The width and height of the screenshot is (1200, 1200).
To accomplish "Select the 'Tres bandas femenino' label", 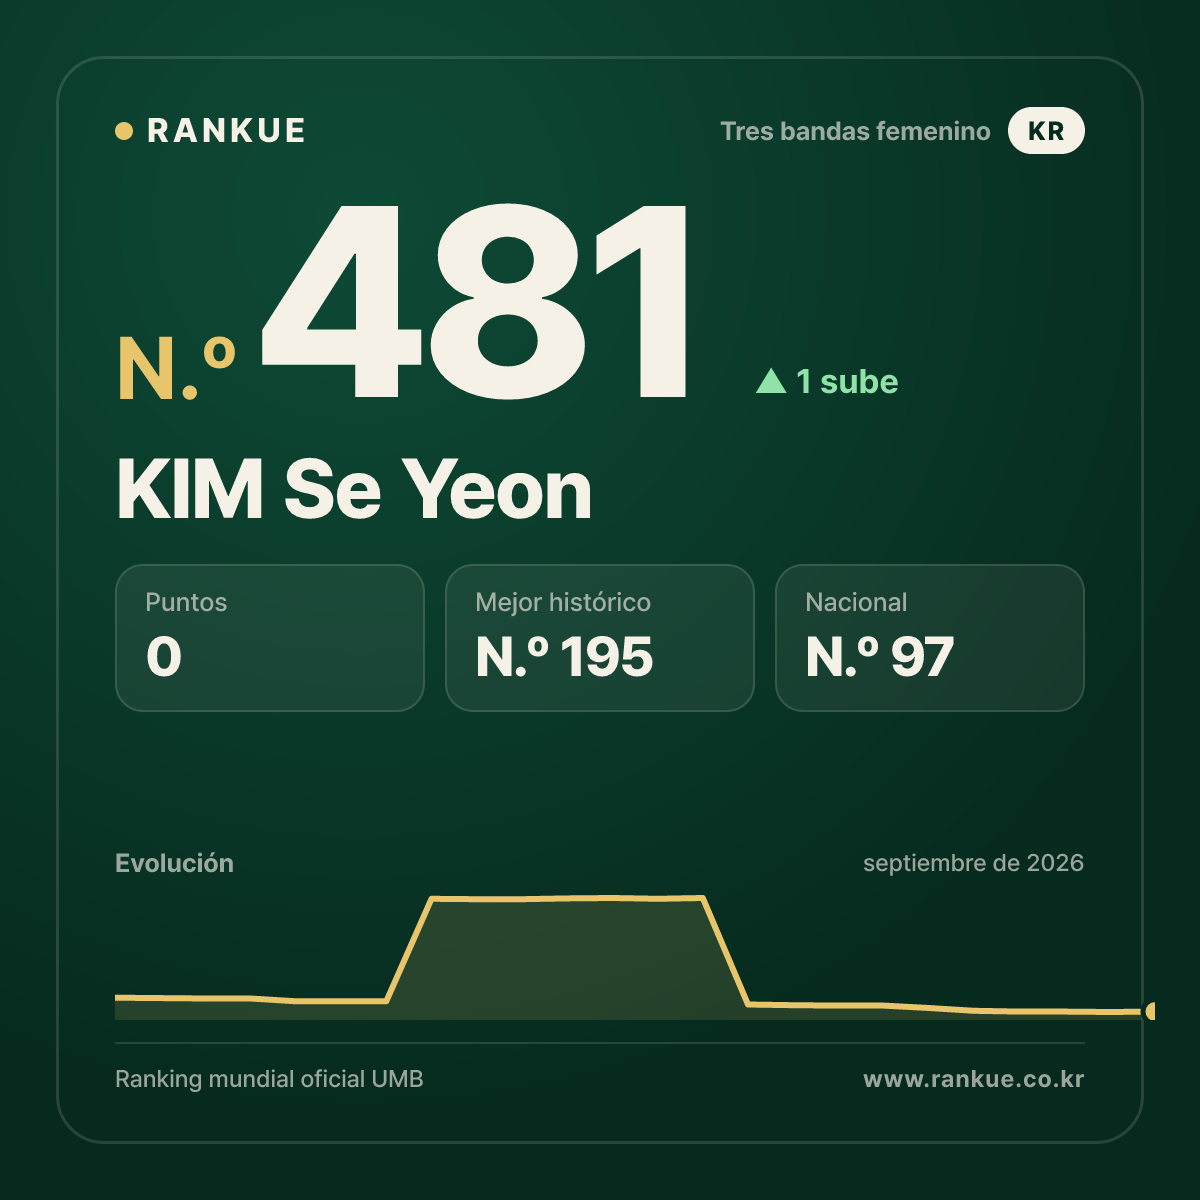I will click(855, 131).
